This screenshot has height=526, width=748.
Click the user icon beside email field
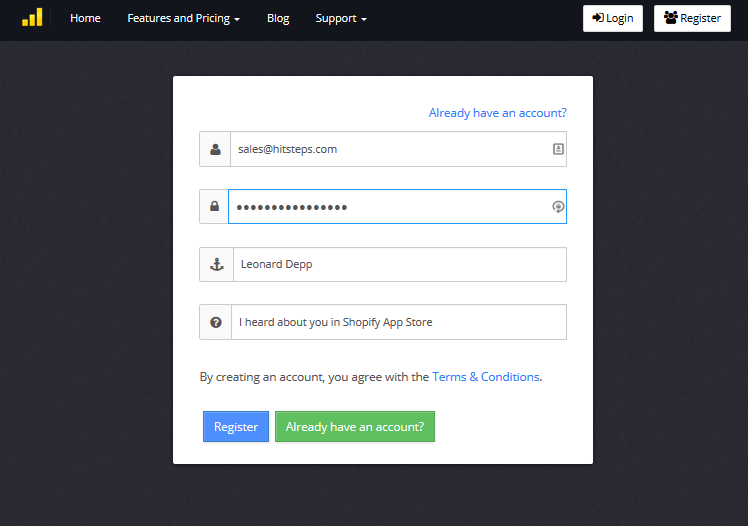coord(215,149)
